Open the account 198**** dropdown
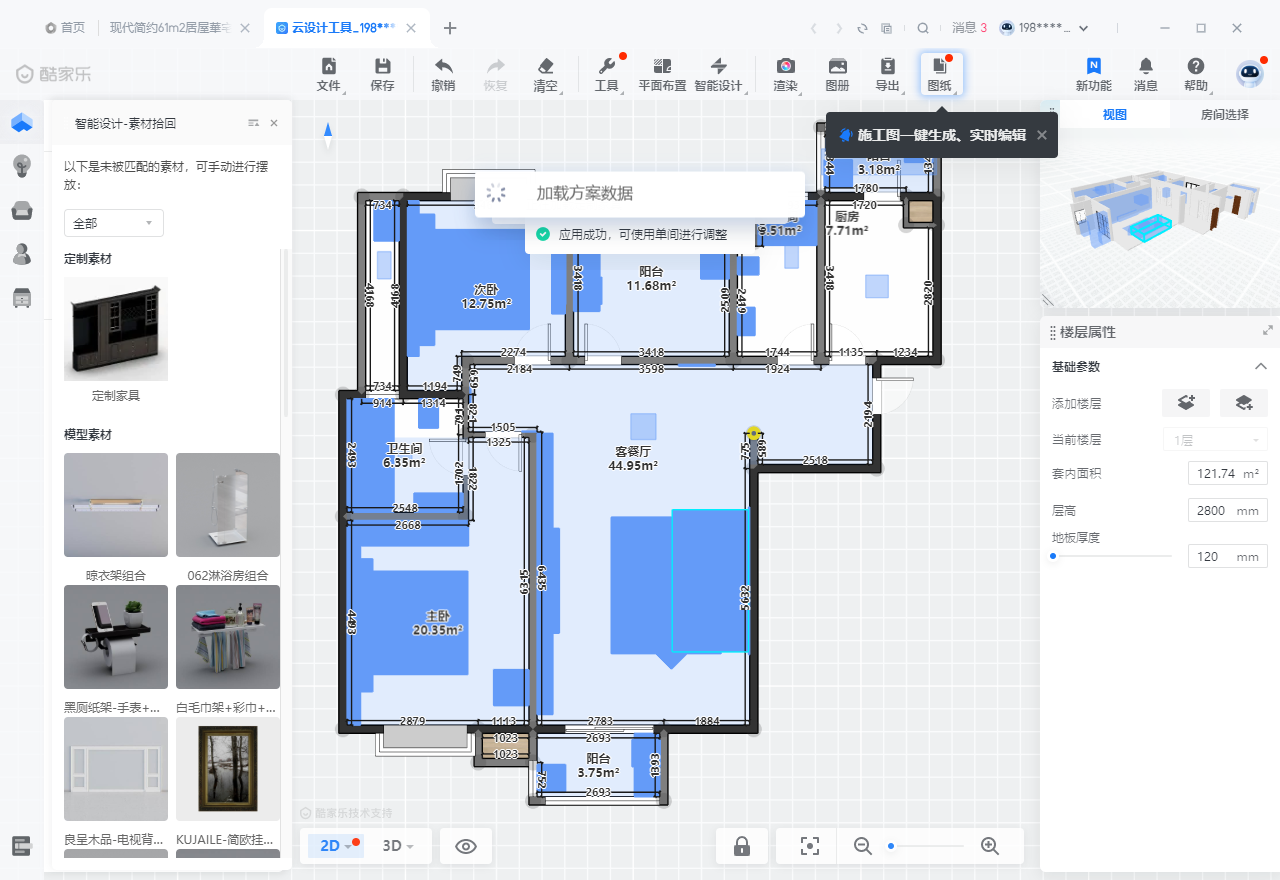The width and height of the screenshot is (1280, 880). [x=1045, y=28]
